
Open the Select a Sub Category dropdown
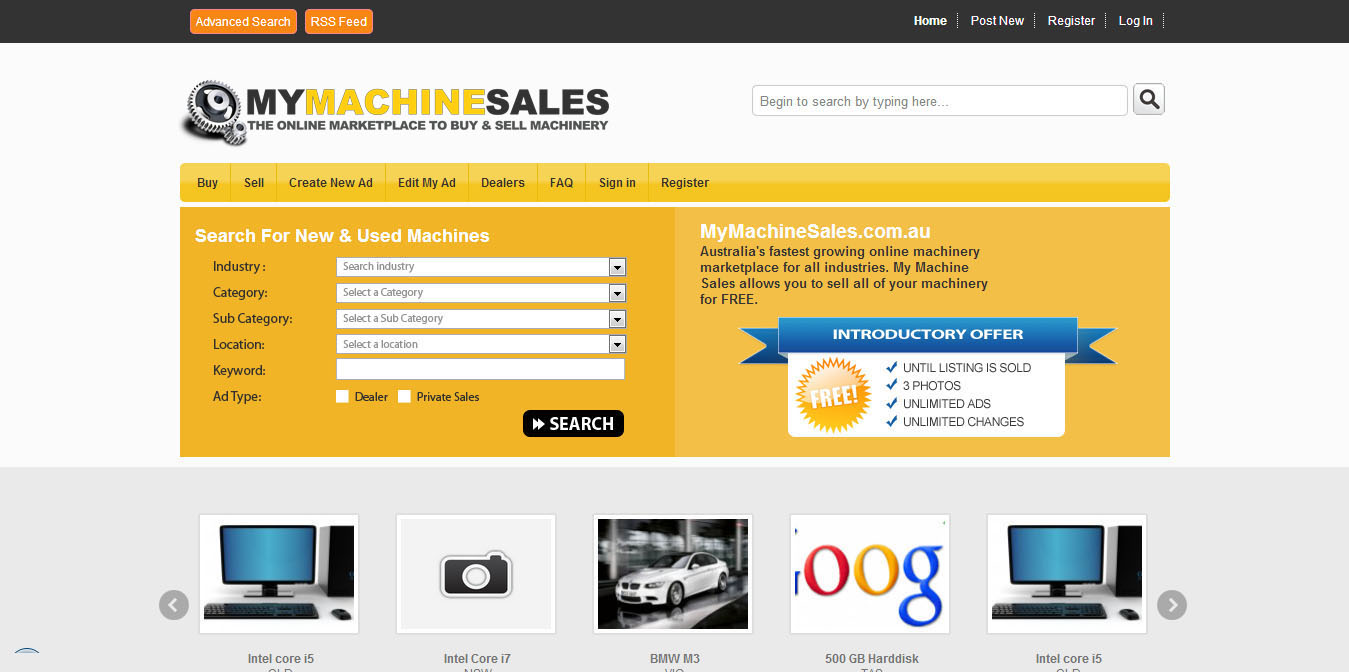tap(481, 319)
